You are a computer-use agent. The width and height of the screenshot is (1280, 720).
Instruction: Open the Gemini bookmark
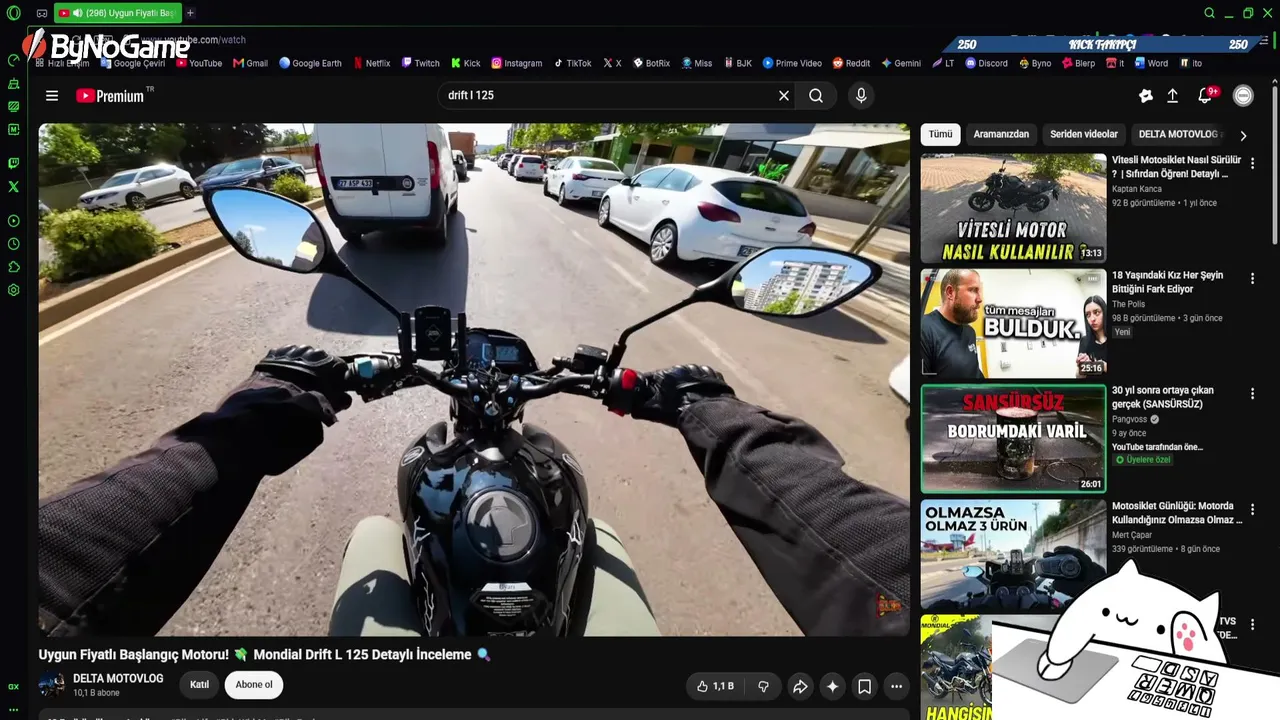901,63
